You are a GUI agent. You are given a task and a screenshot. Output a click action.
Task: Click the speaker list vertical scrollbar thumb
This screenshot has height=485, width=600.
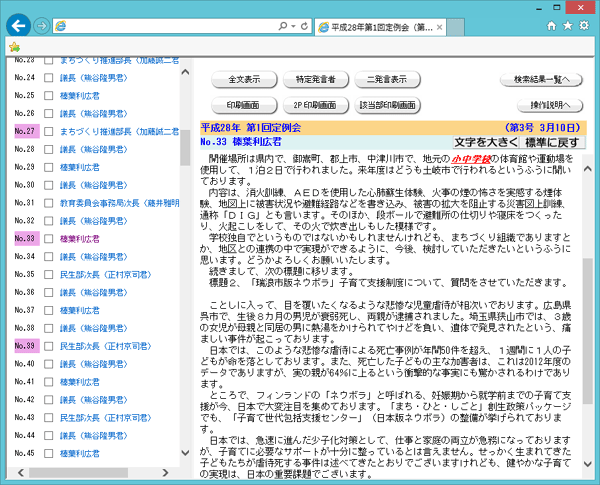(x=185, y=148)
